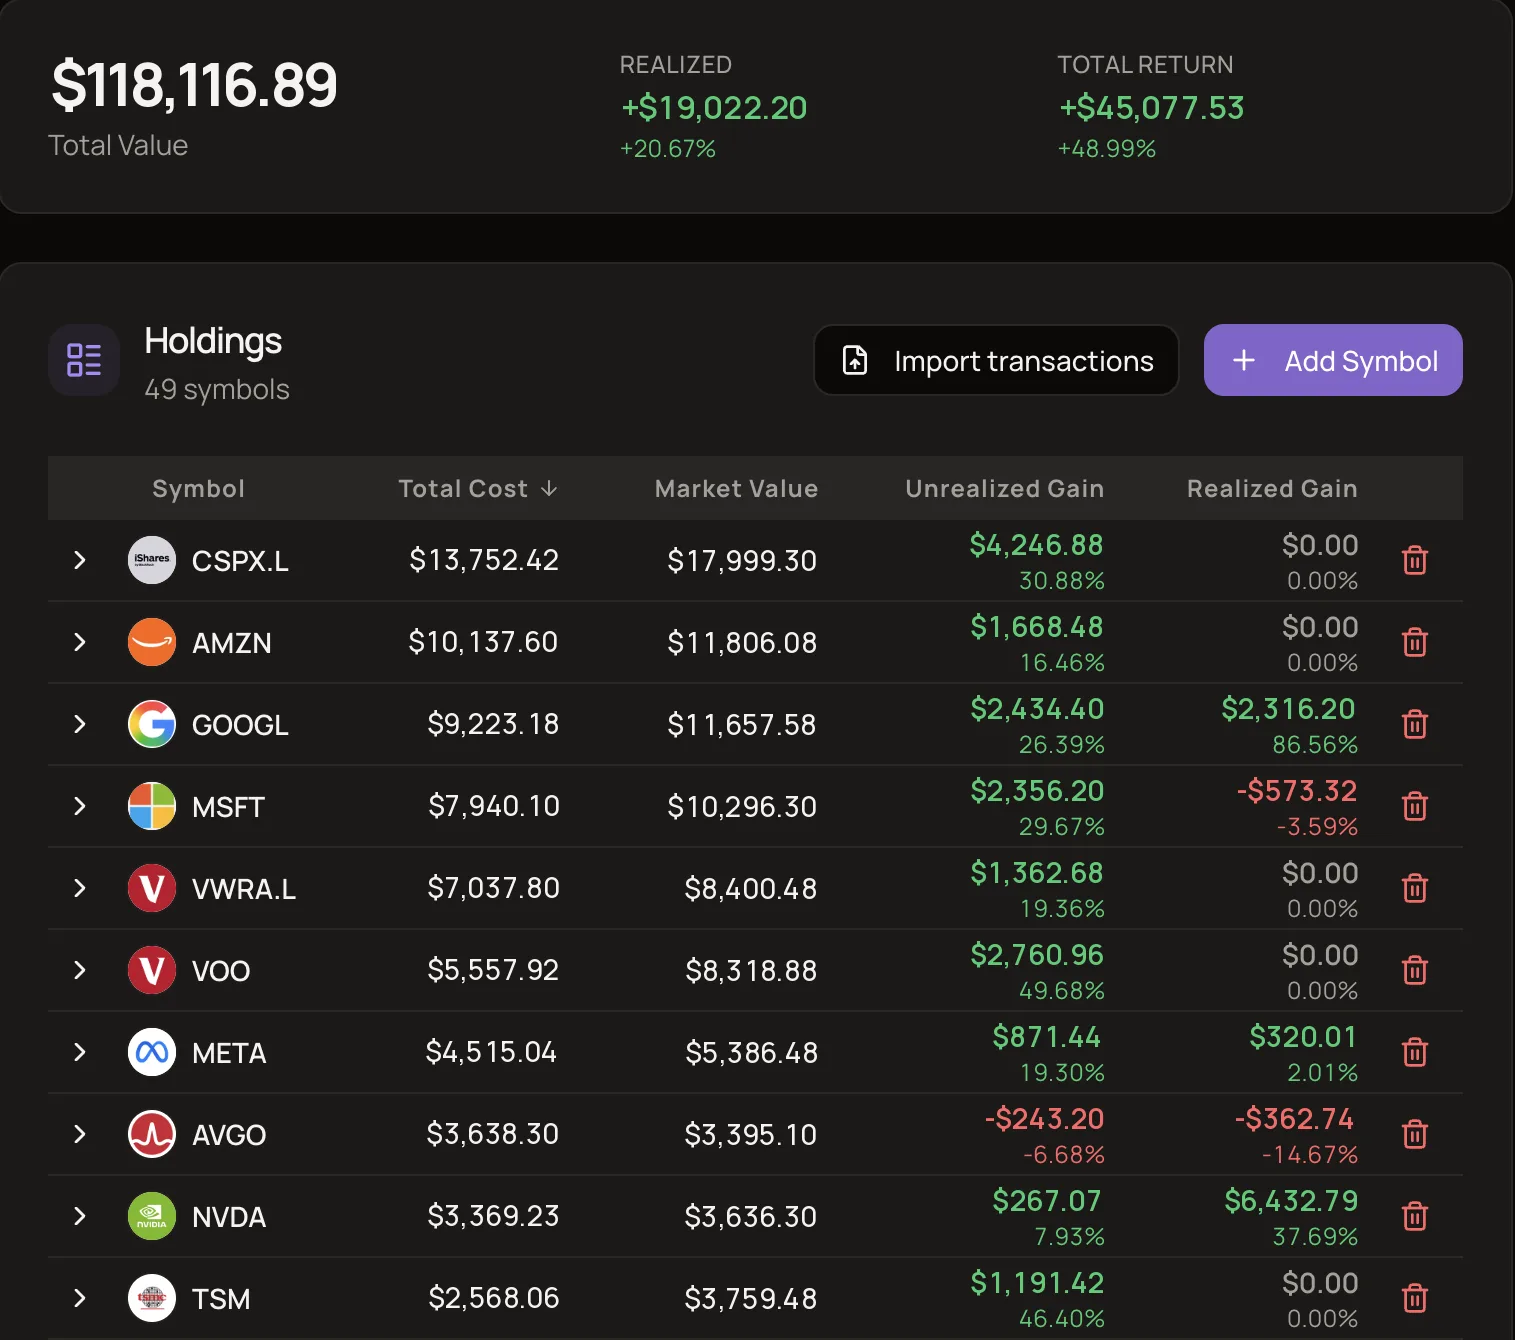
Task: Click the iShares logo for CSPX.L
Action: [152, 560]
